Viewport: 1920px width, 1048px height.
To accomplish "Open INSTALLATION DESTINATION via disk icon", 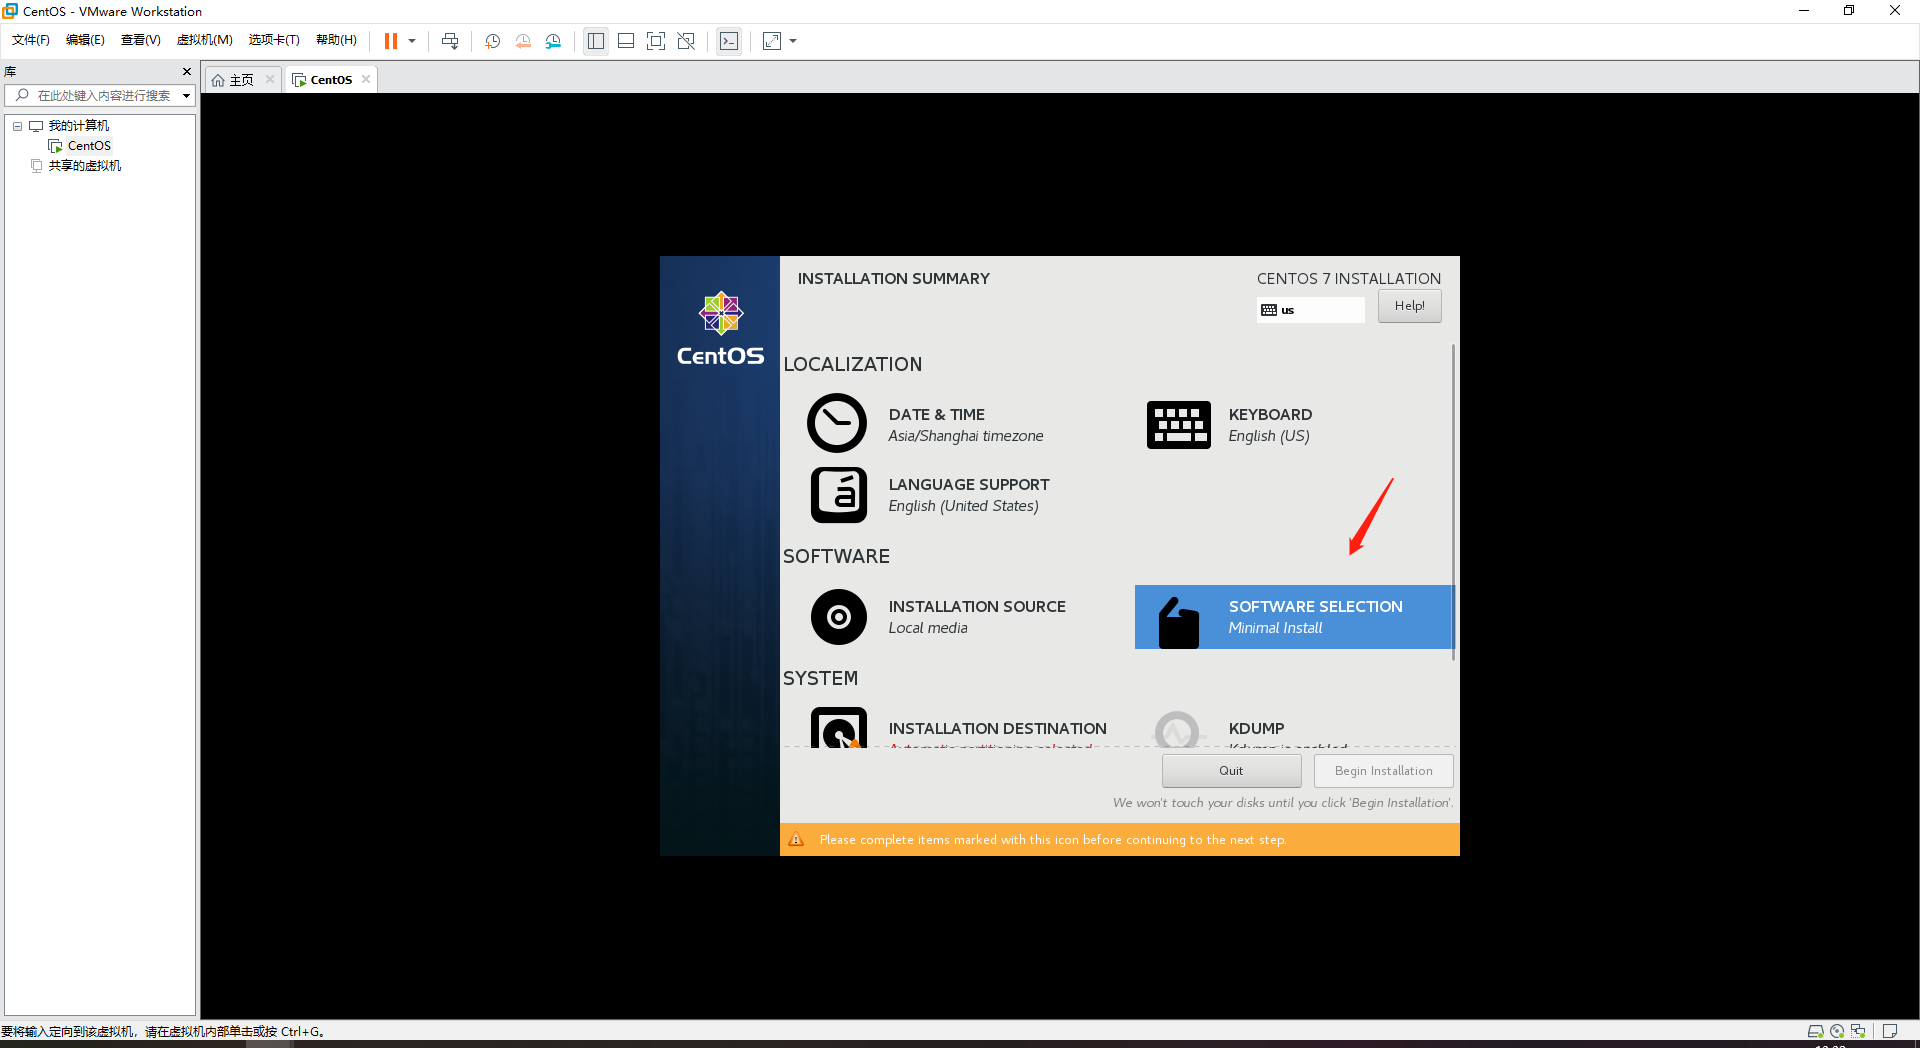I will (x=838, y=728).
